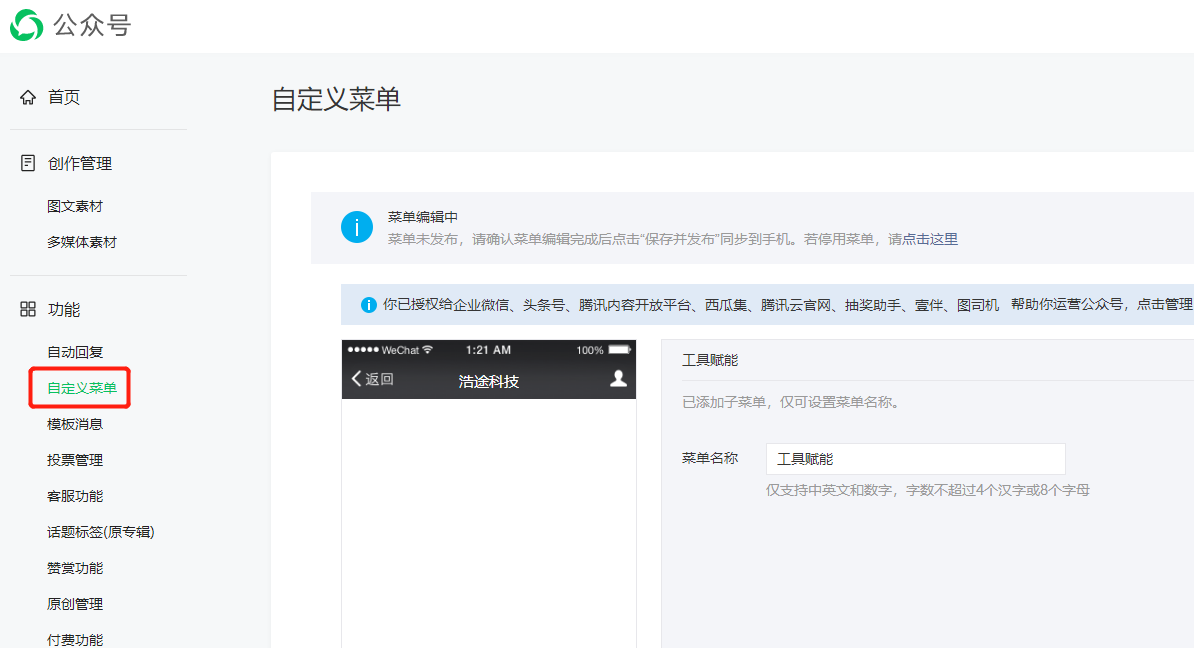Click the green WeChat 公众号 logo
Image resolution: width=1194 pixels, height=648 pixels.
point(27,25)
